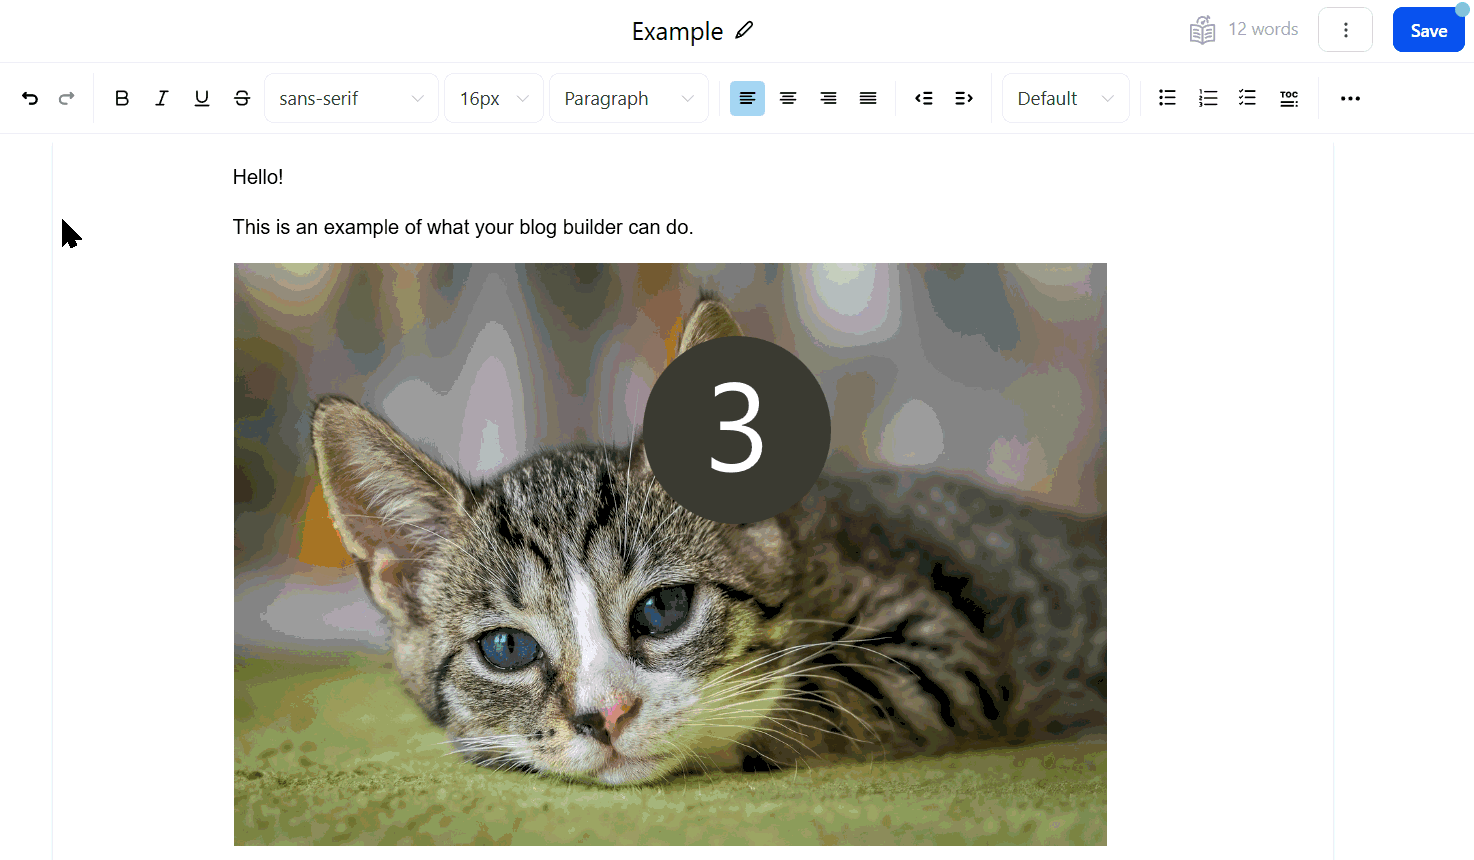Insert a checklist
The height and width of the screenshot is (860, 1474).
tap(1248, 98)
